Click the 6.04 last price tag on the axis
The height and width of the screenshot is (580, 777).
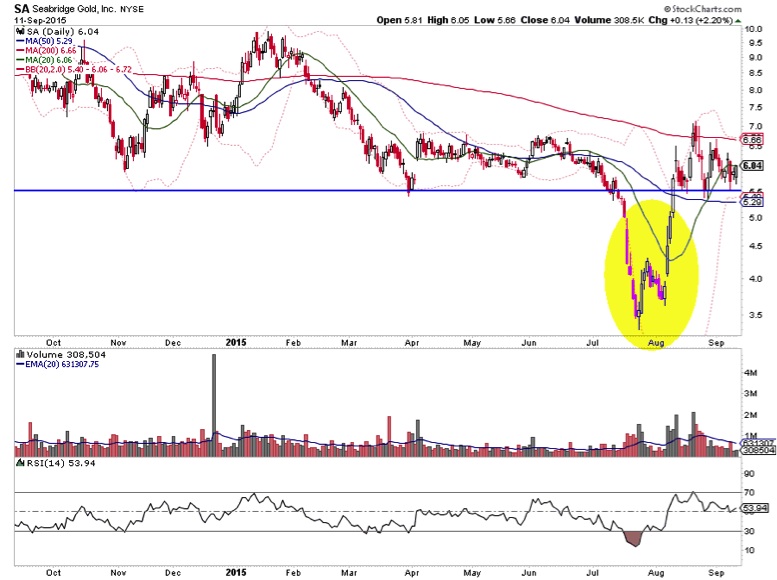click(752, 166)
